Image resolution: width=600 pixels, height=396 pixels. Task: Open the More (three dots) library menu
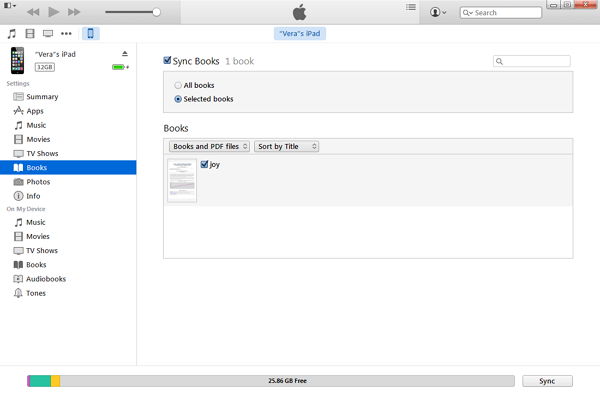[66, 34]
